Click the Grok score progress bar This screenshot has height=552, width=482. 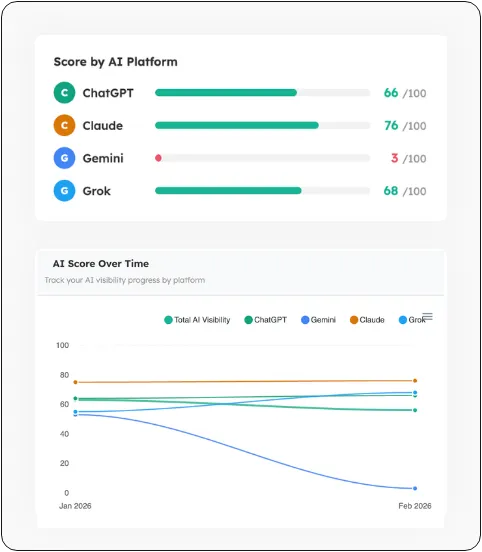coord(262,190)
